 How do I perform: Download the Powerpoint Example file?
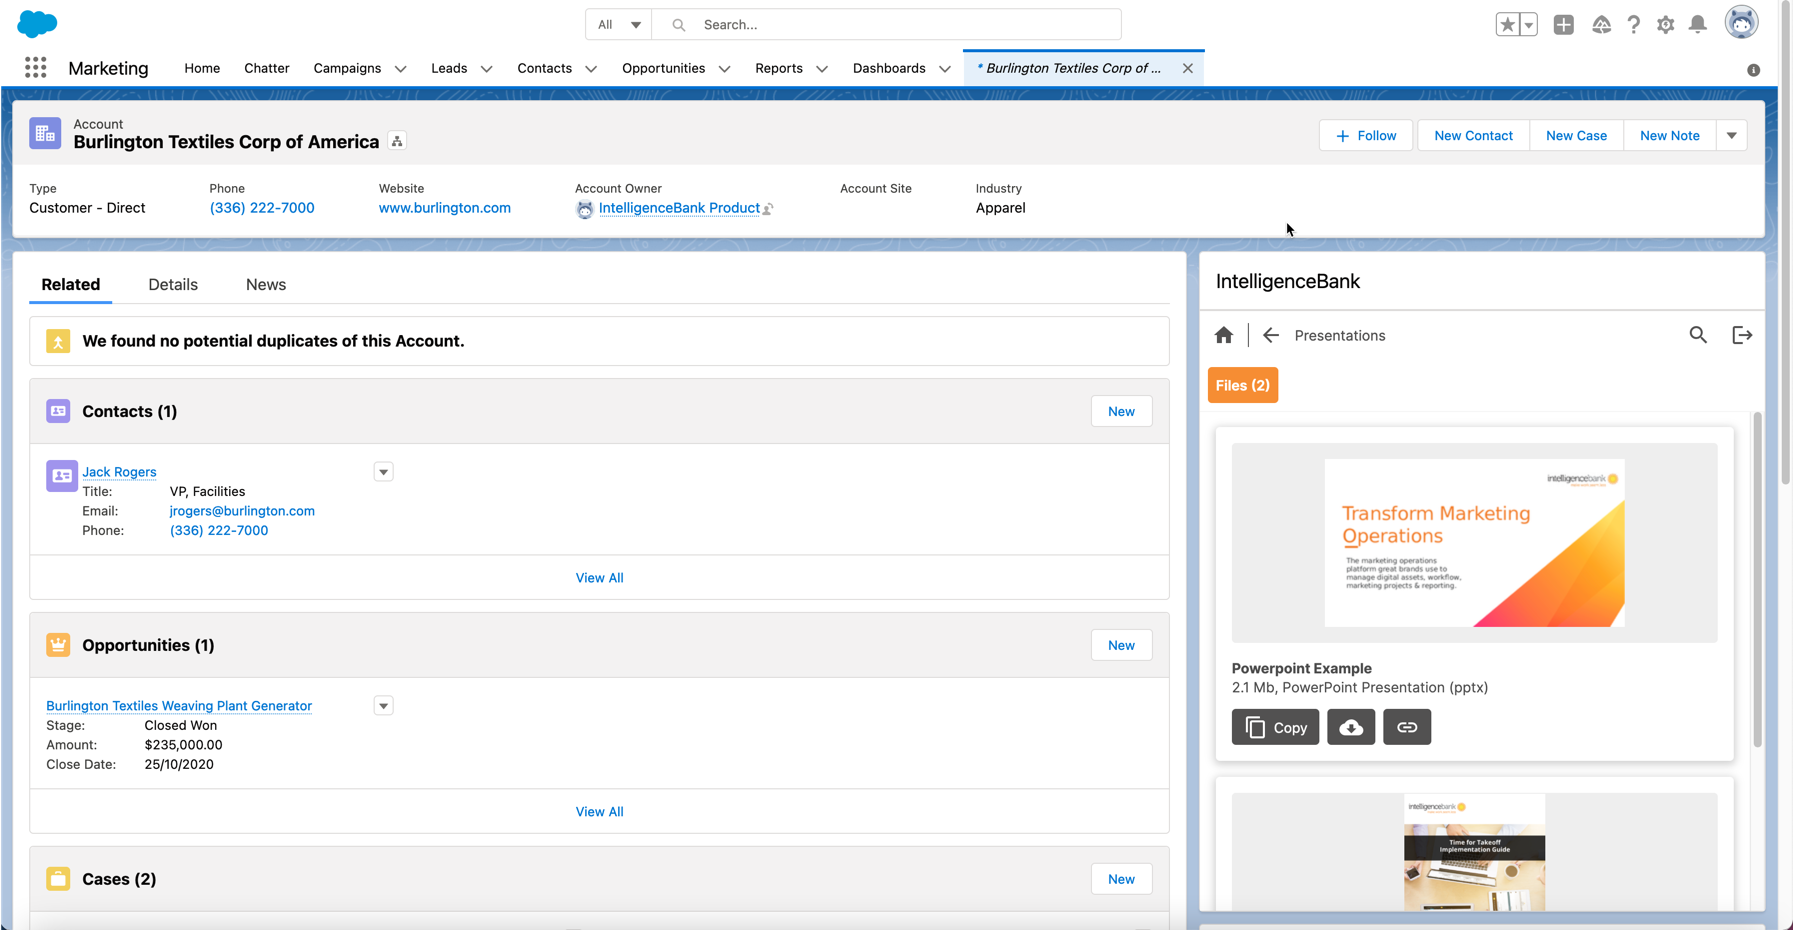point(1351,727)
